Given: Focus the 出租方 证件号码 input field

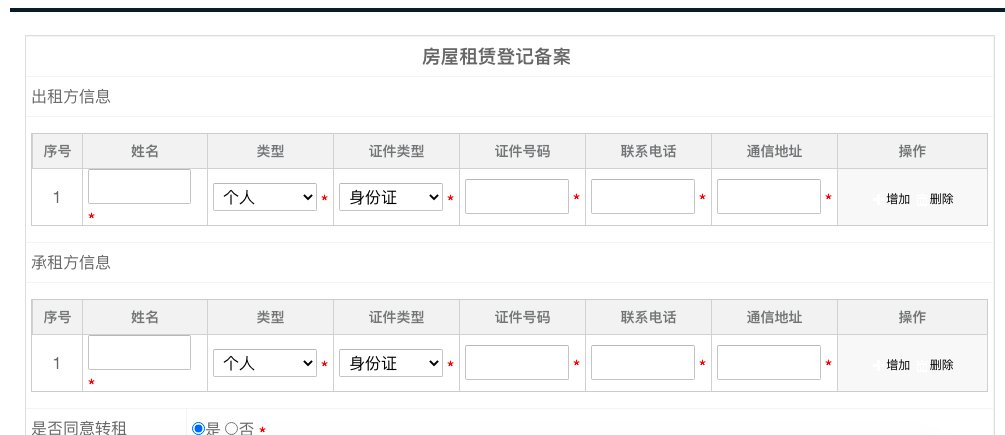Looking at the screenshot, I should point(517,197).
